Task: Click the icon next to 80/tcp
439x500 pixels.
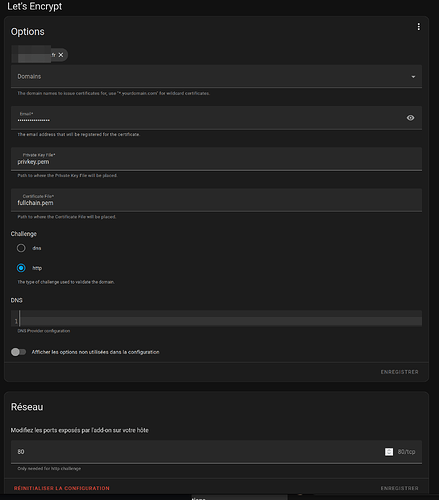Action: (x=389, y=452)
